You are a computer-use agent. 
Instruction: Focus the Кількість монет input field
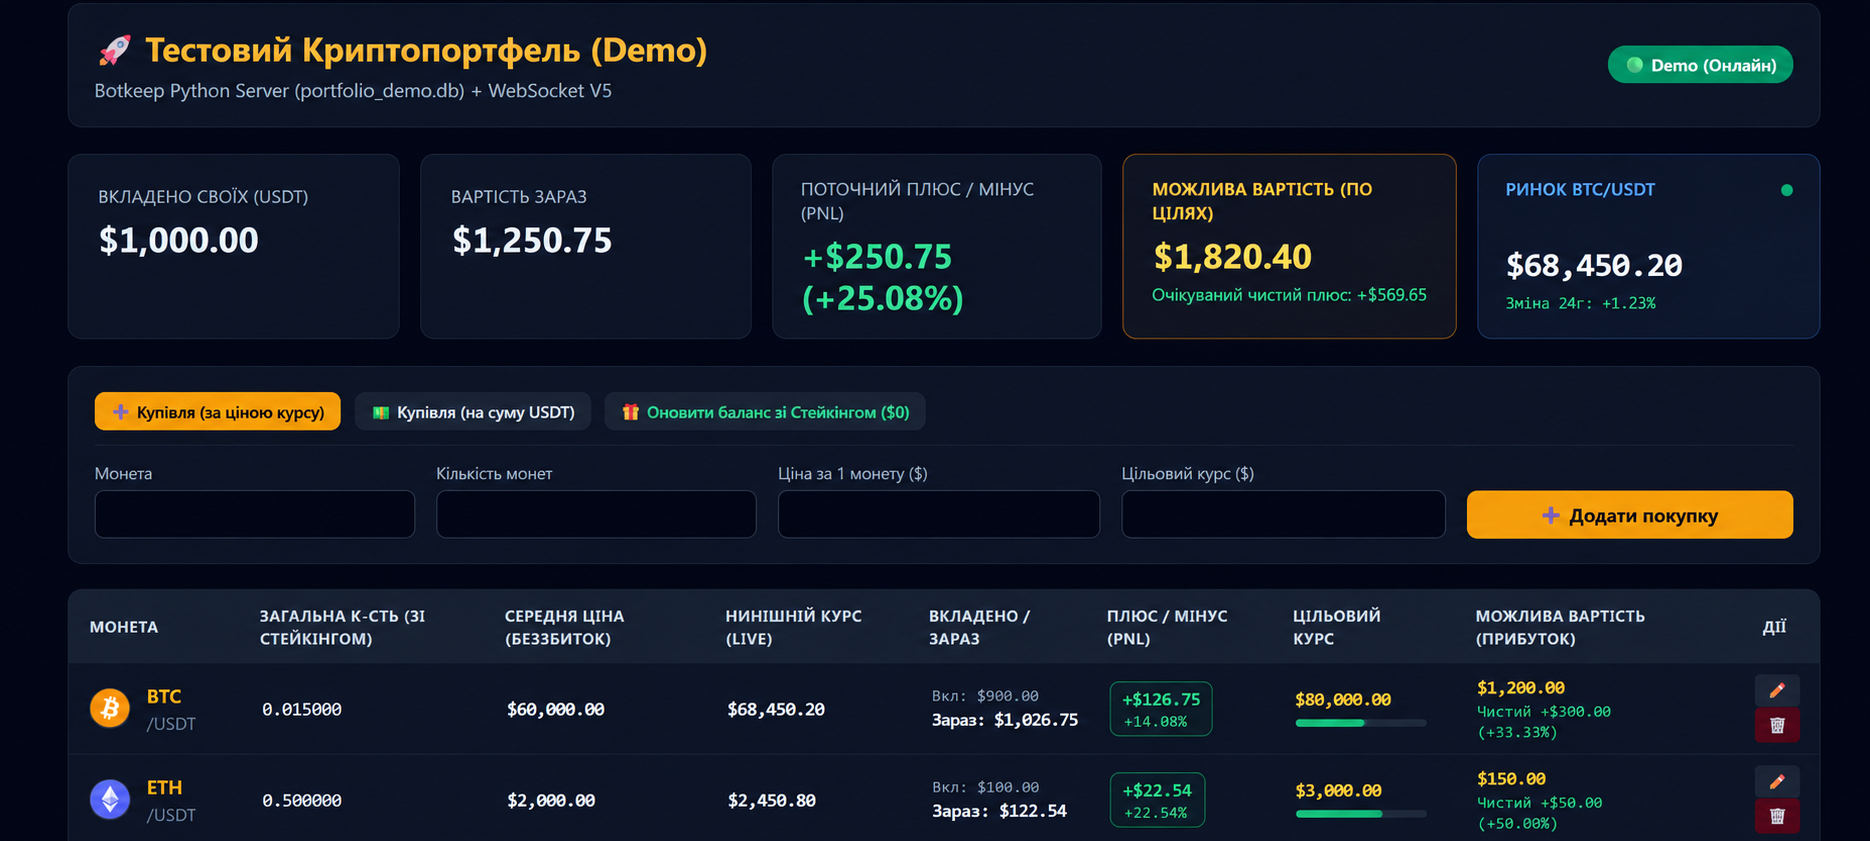[x=596, y=514]
